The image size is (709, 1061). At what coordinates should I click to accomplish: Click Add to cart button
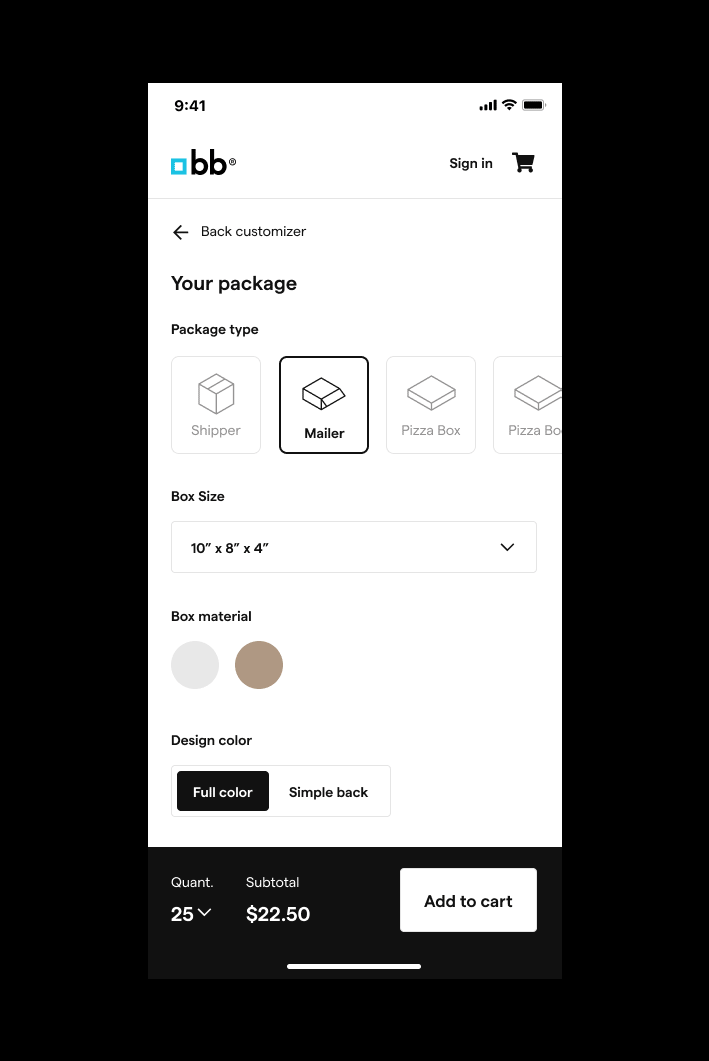468,900
